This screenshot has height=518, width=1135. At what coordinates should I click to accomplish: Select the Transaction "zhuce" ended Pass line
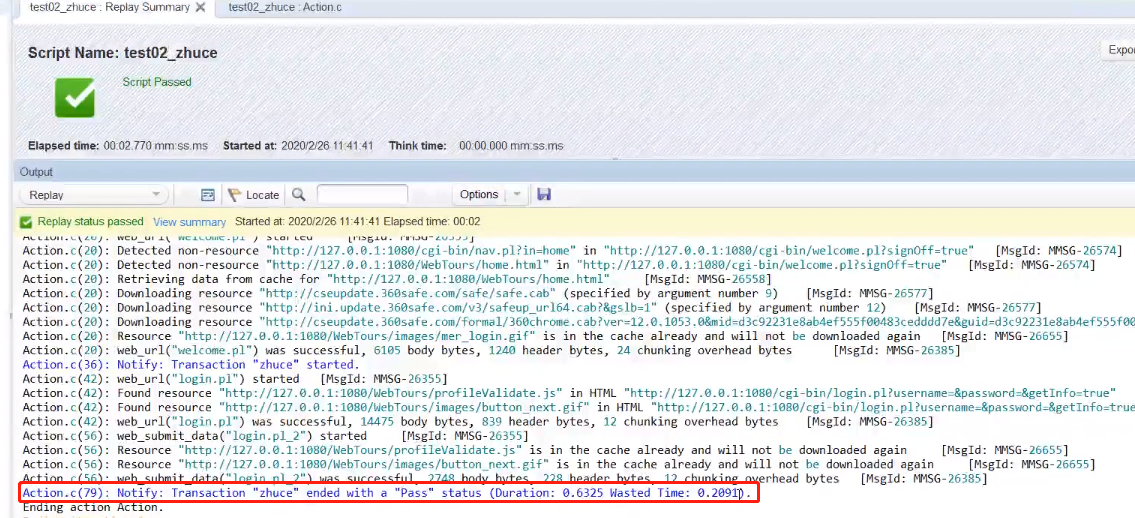(387, 493)
